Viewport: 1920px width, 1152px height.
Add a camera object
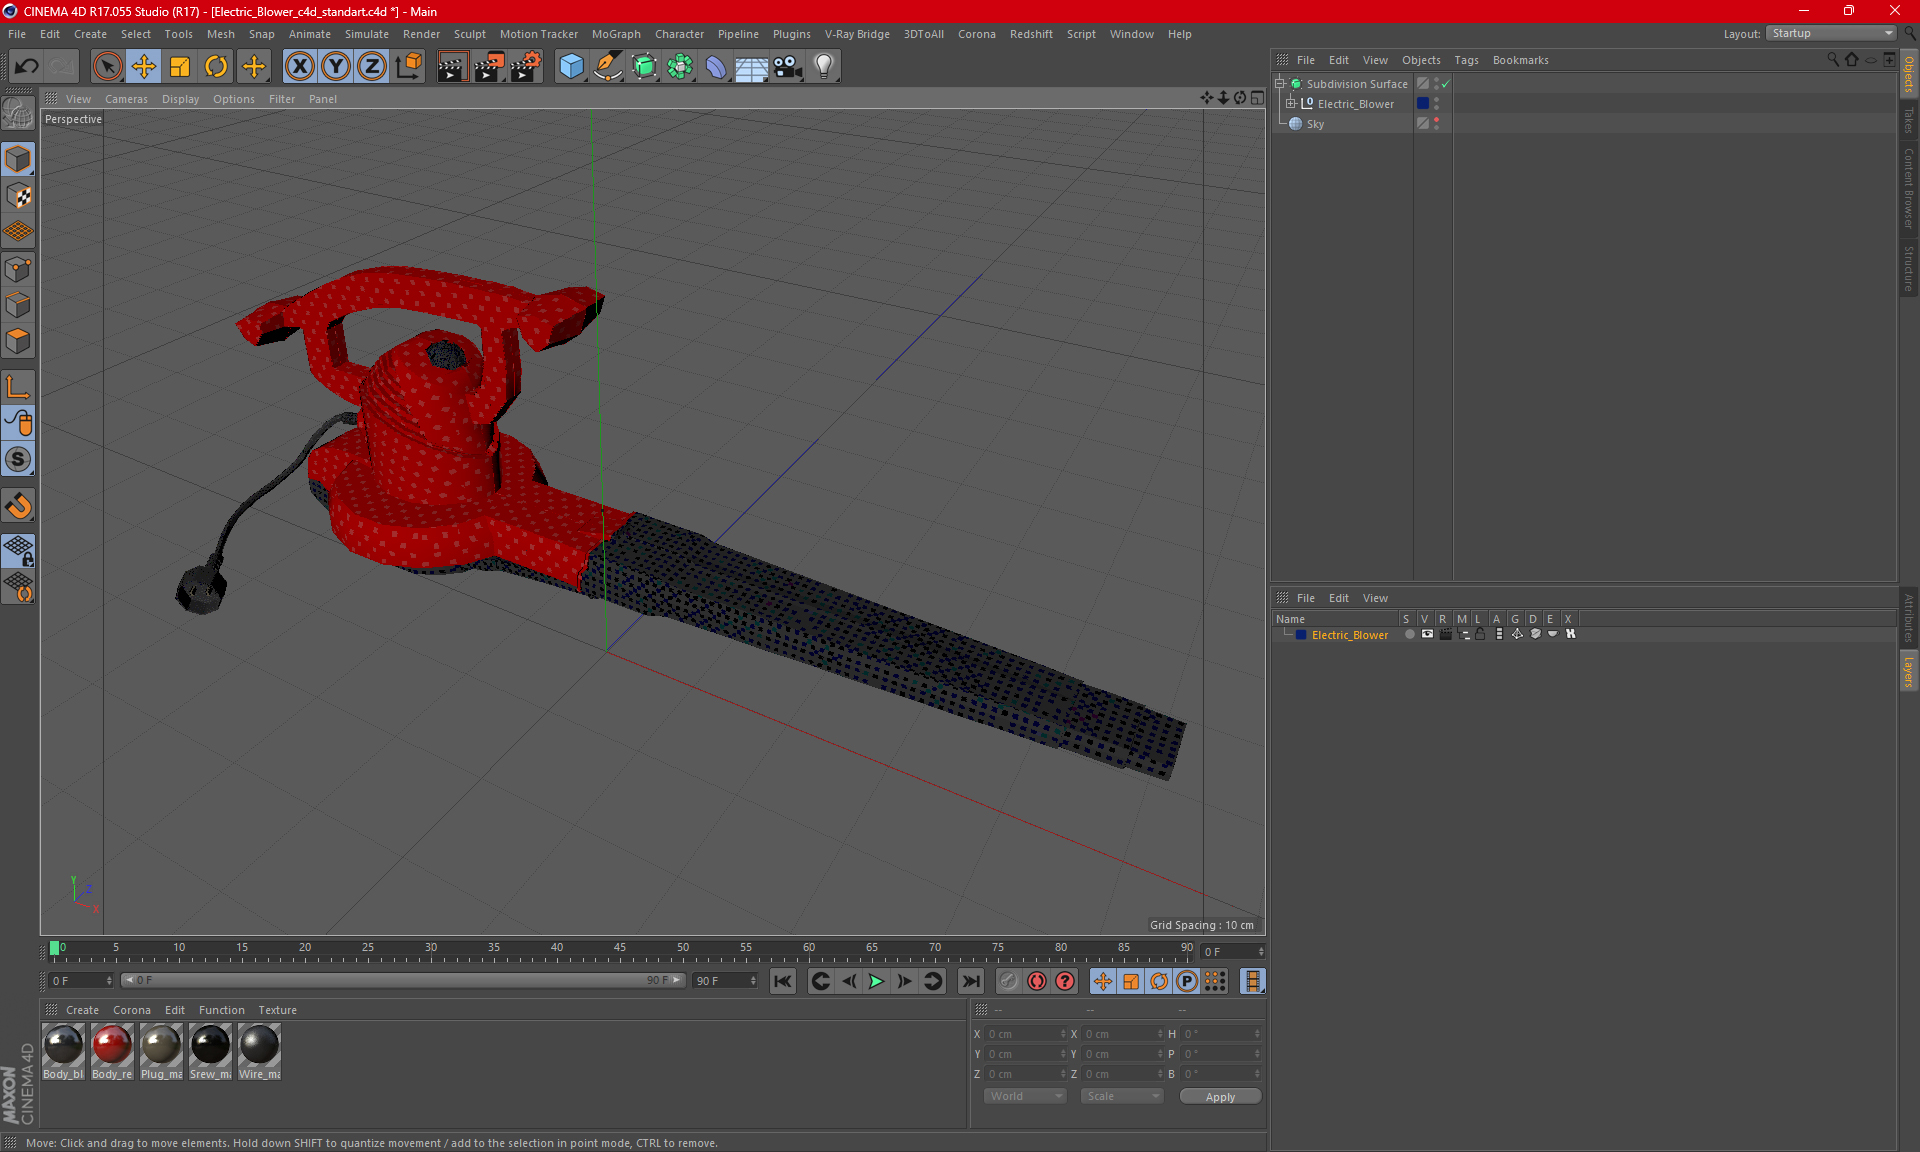click(788, 66)
